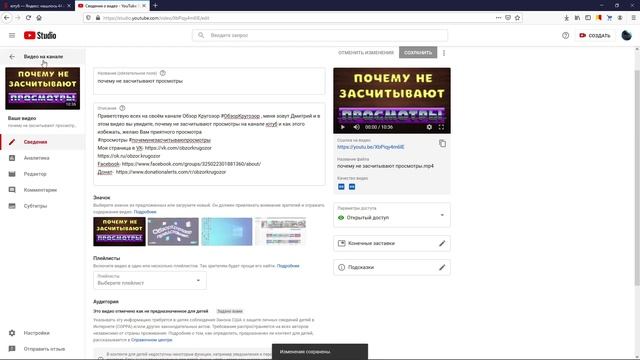640x360 pixels.
Task: Go back in the browser
Action: click(x=7, y=18)
